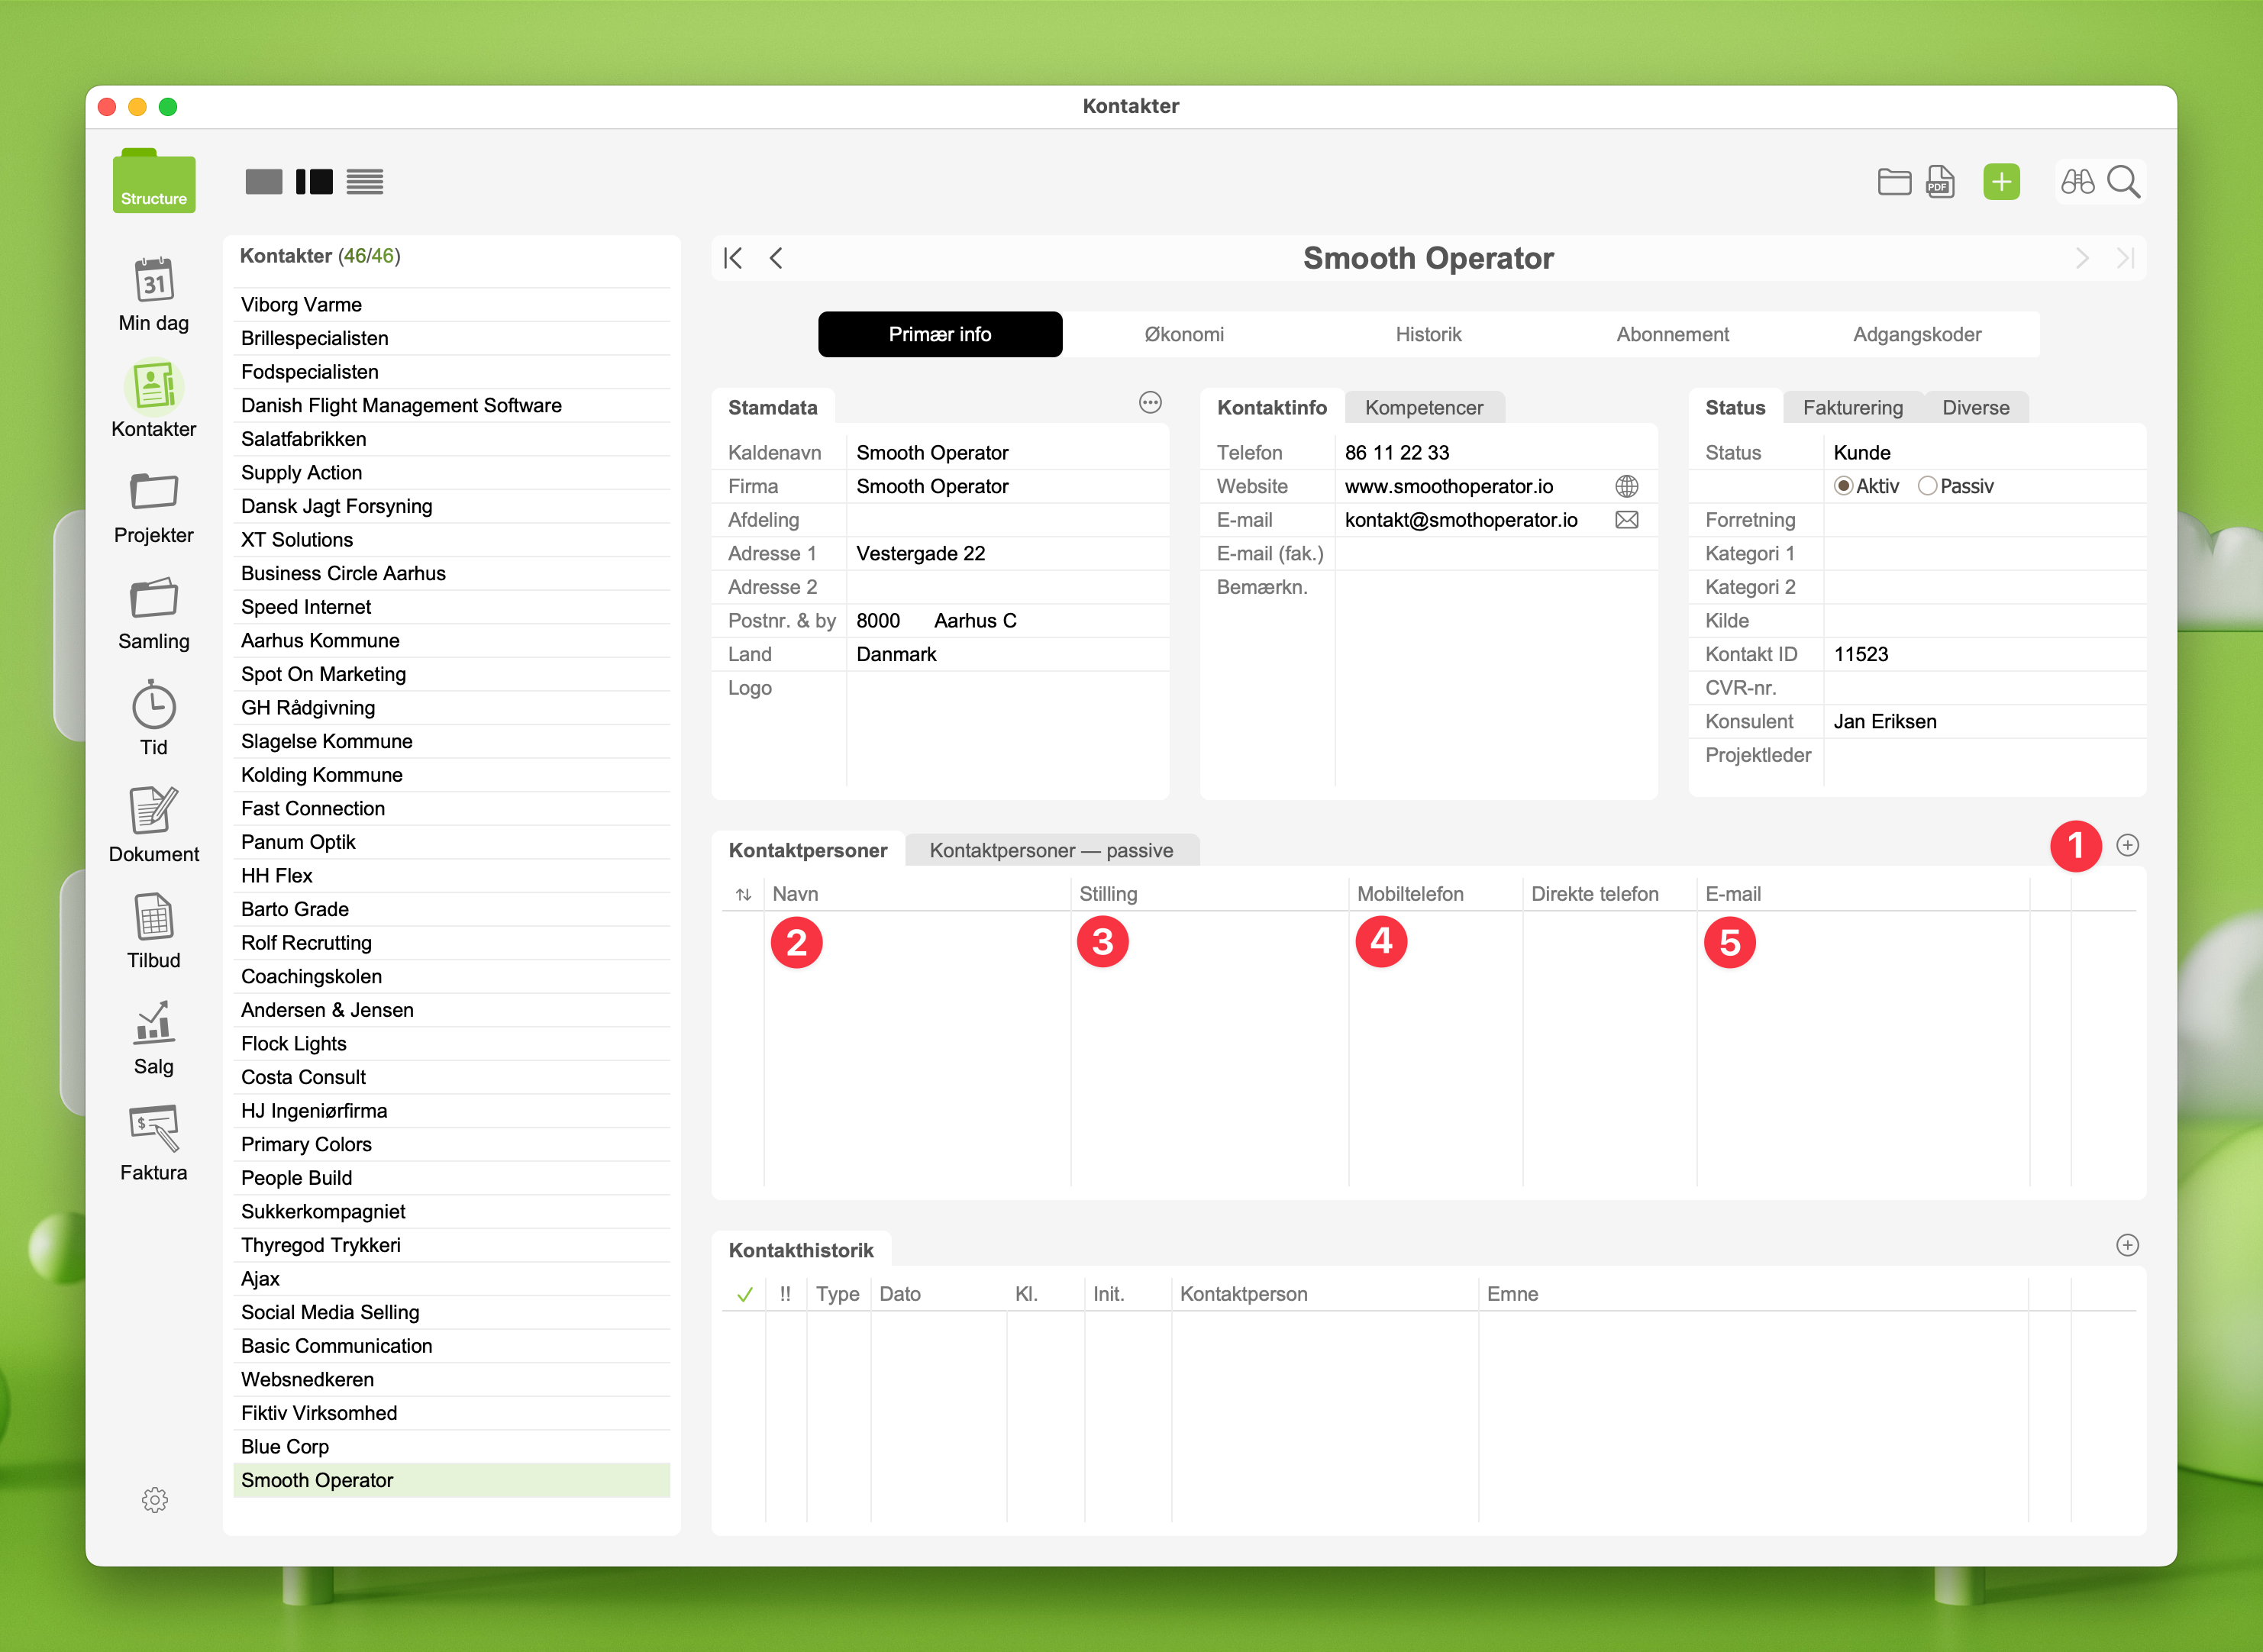Open the Kompetencer tab
Screen dimensions: 2263x1652
coord(1423,408)
